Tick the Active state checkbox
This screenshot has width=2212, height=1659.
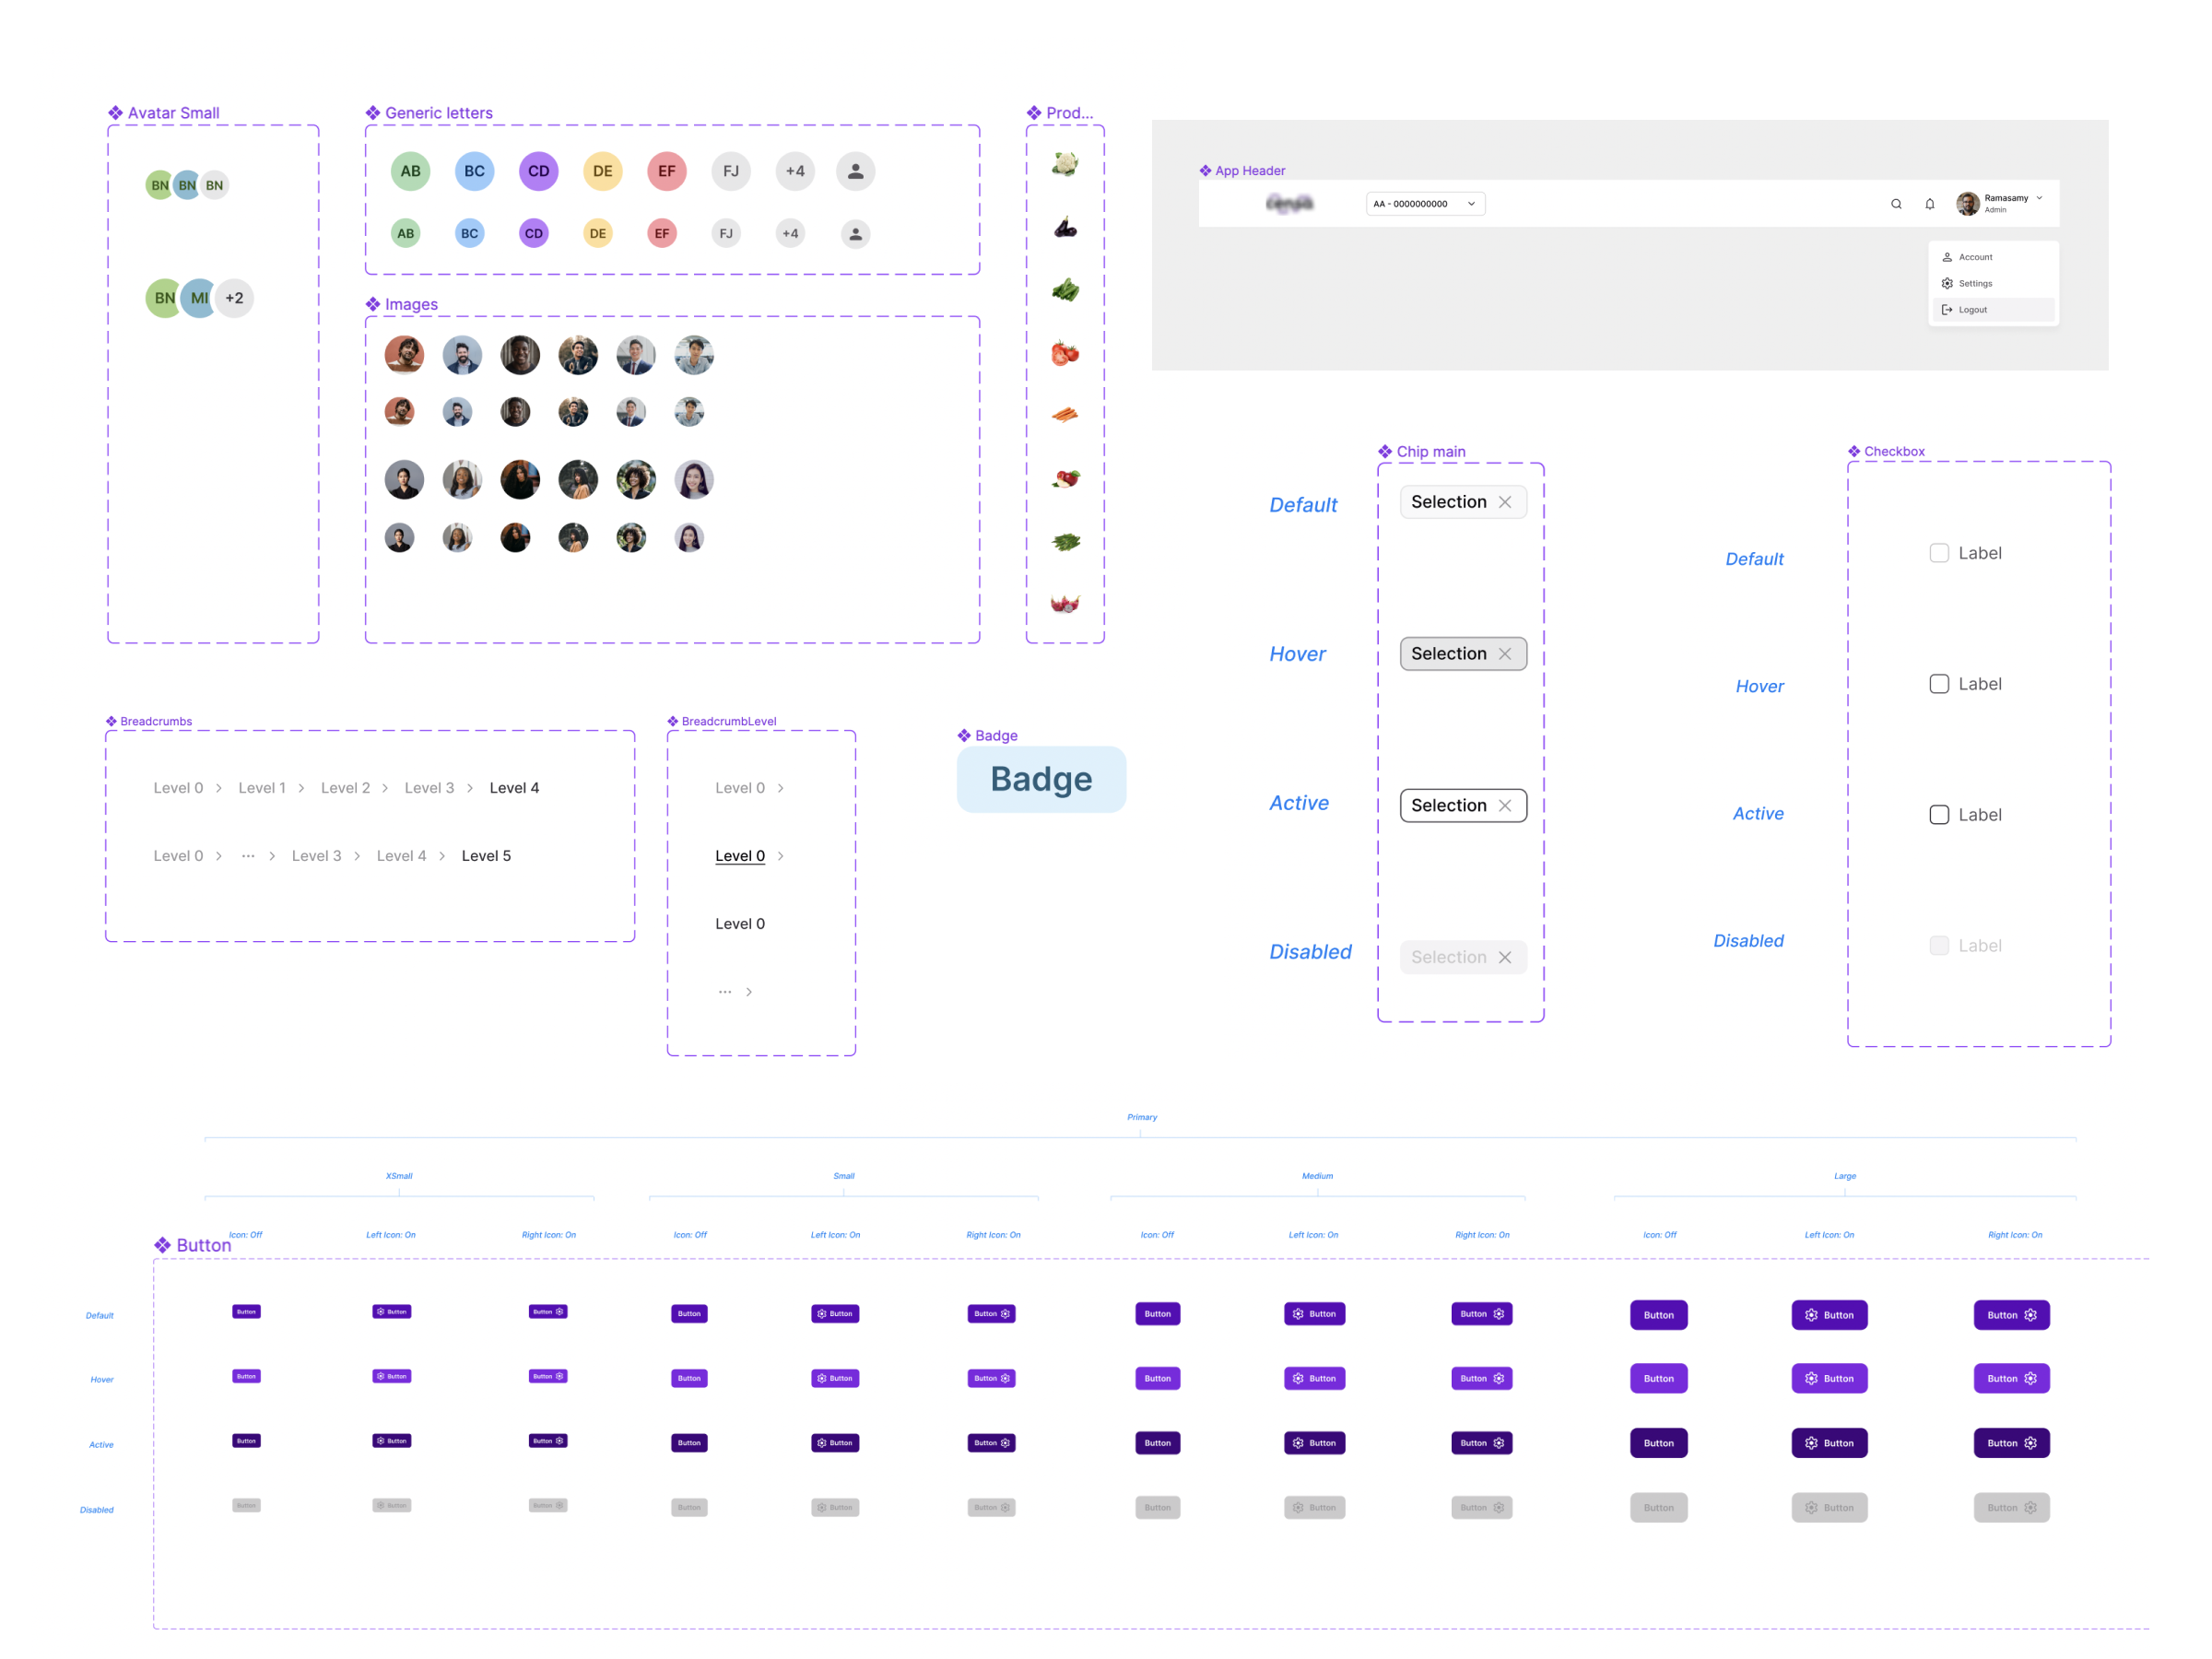[1938, 815]
